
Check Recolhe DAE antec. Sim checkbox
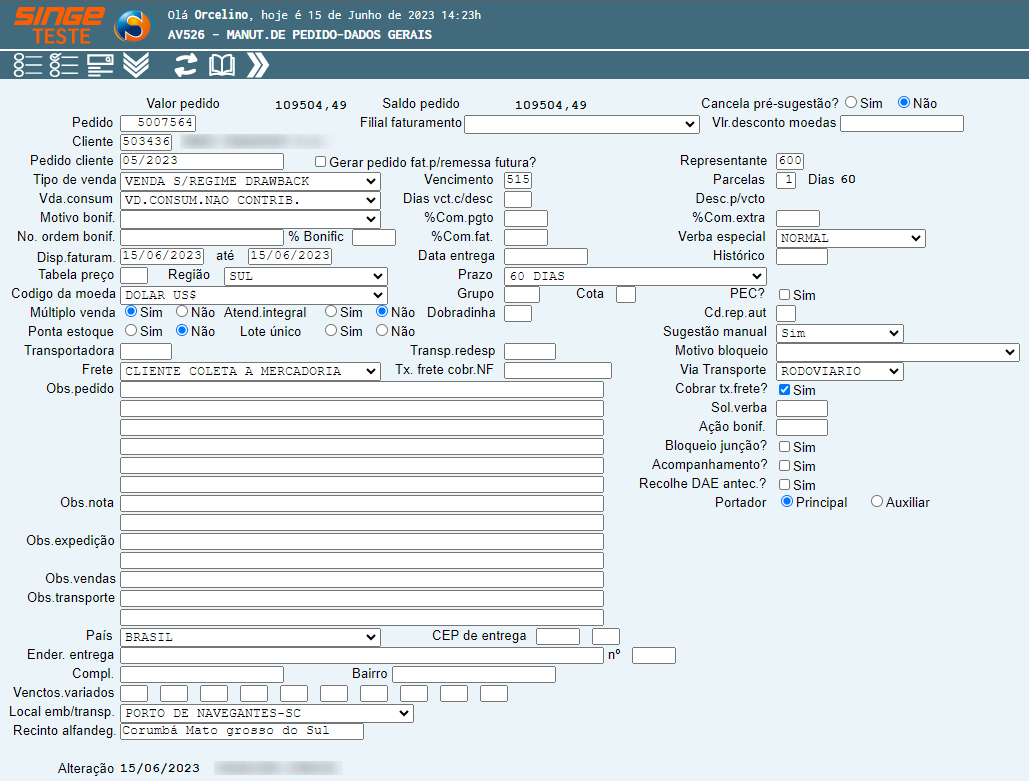tap(784, 485)
